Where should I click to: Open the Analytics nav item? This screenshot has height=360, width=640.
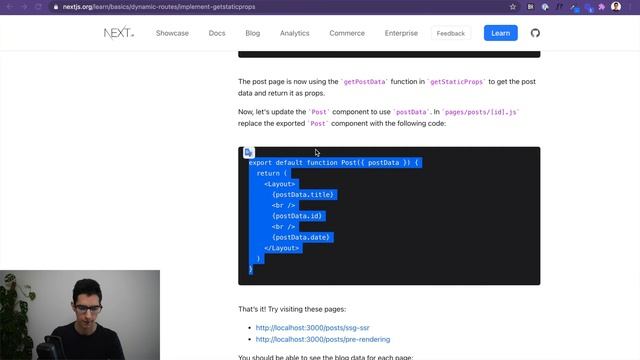click(295, 33)
